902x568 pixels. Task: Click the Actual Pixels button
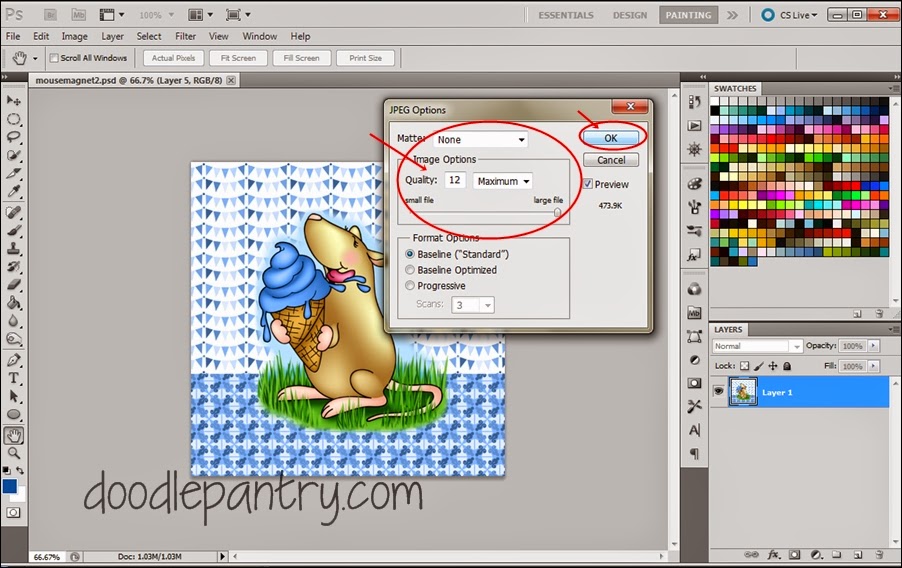(x=173, y=58)
